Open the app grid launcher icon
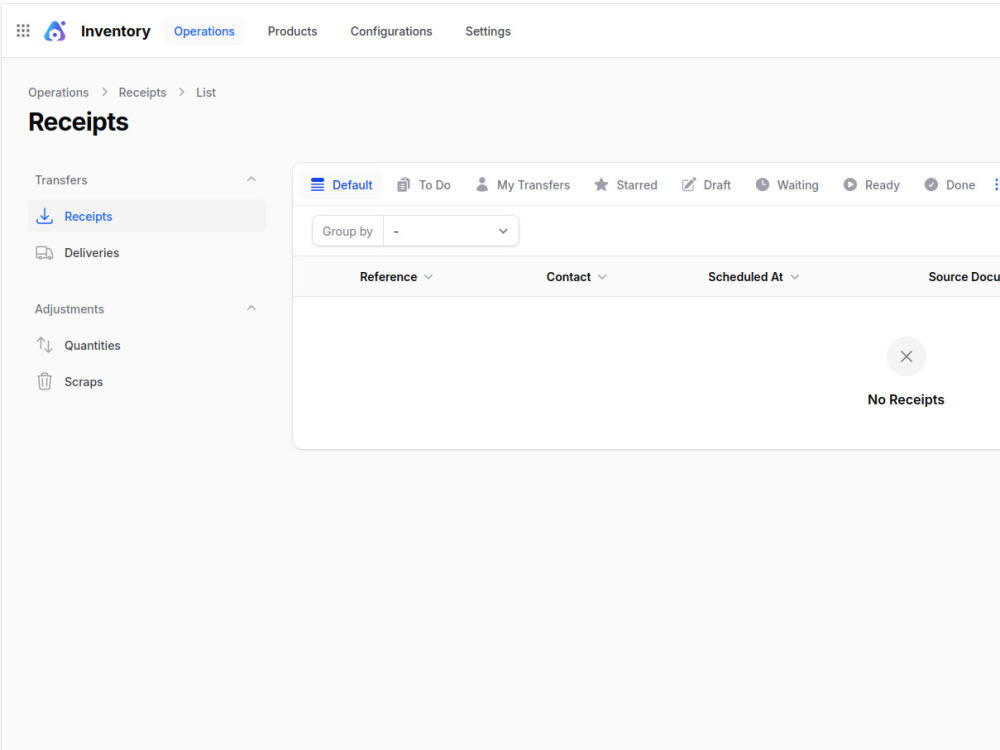Screen dimensions: 1000x750 click(x=23, y=31)
